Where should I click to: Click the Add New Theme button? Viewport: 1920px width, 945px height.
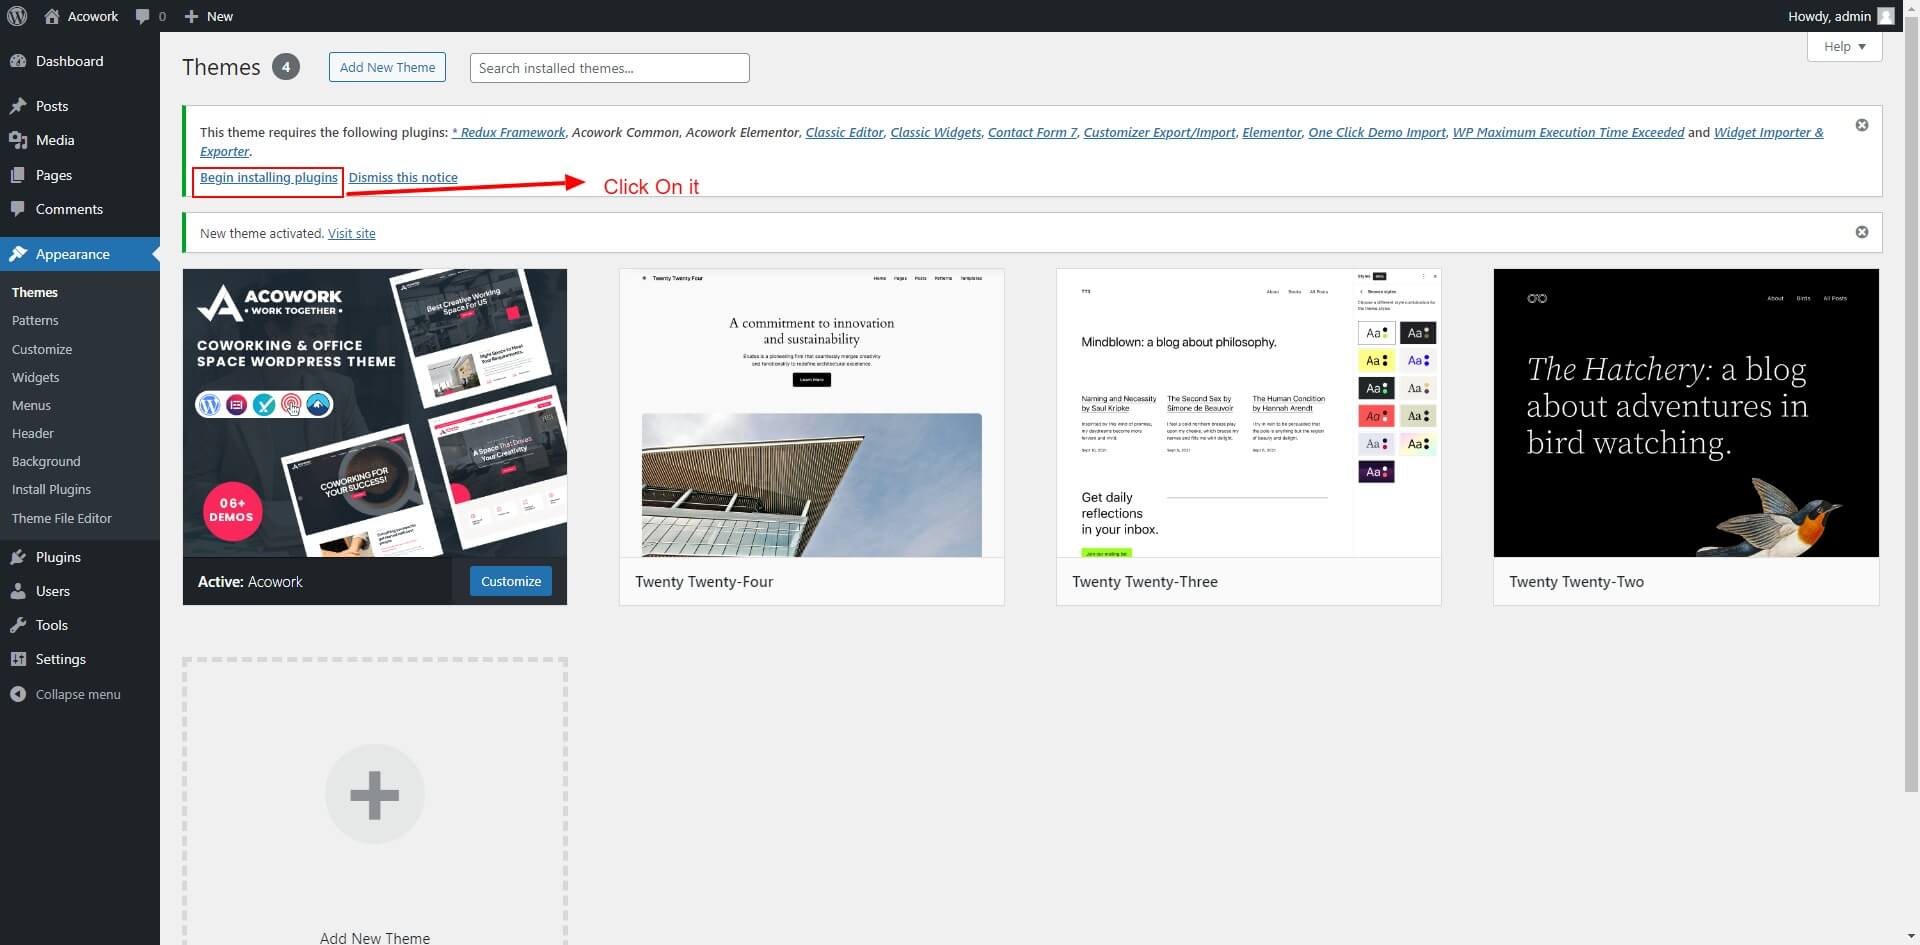[x=387, y=67]
